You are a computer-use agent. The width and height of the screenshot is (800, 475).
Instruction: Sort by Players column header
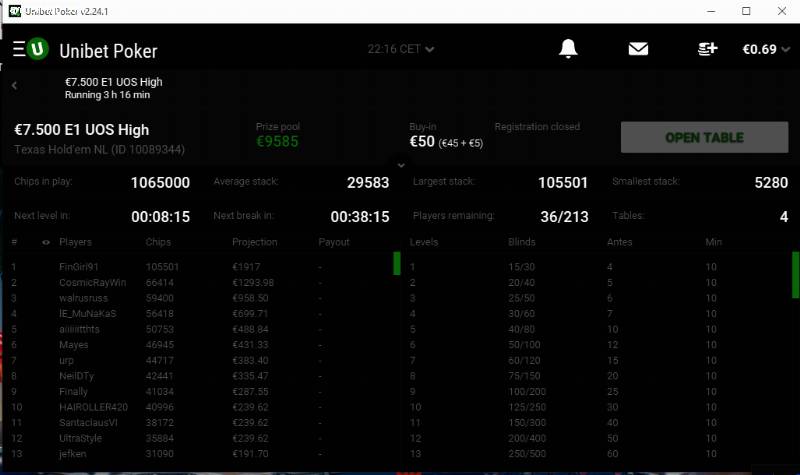point(75,242)
